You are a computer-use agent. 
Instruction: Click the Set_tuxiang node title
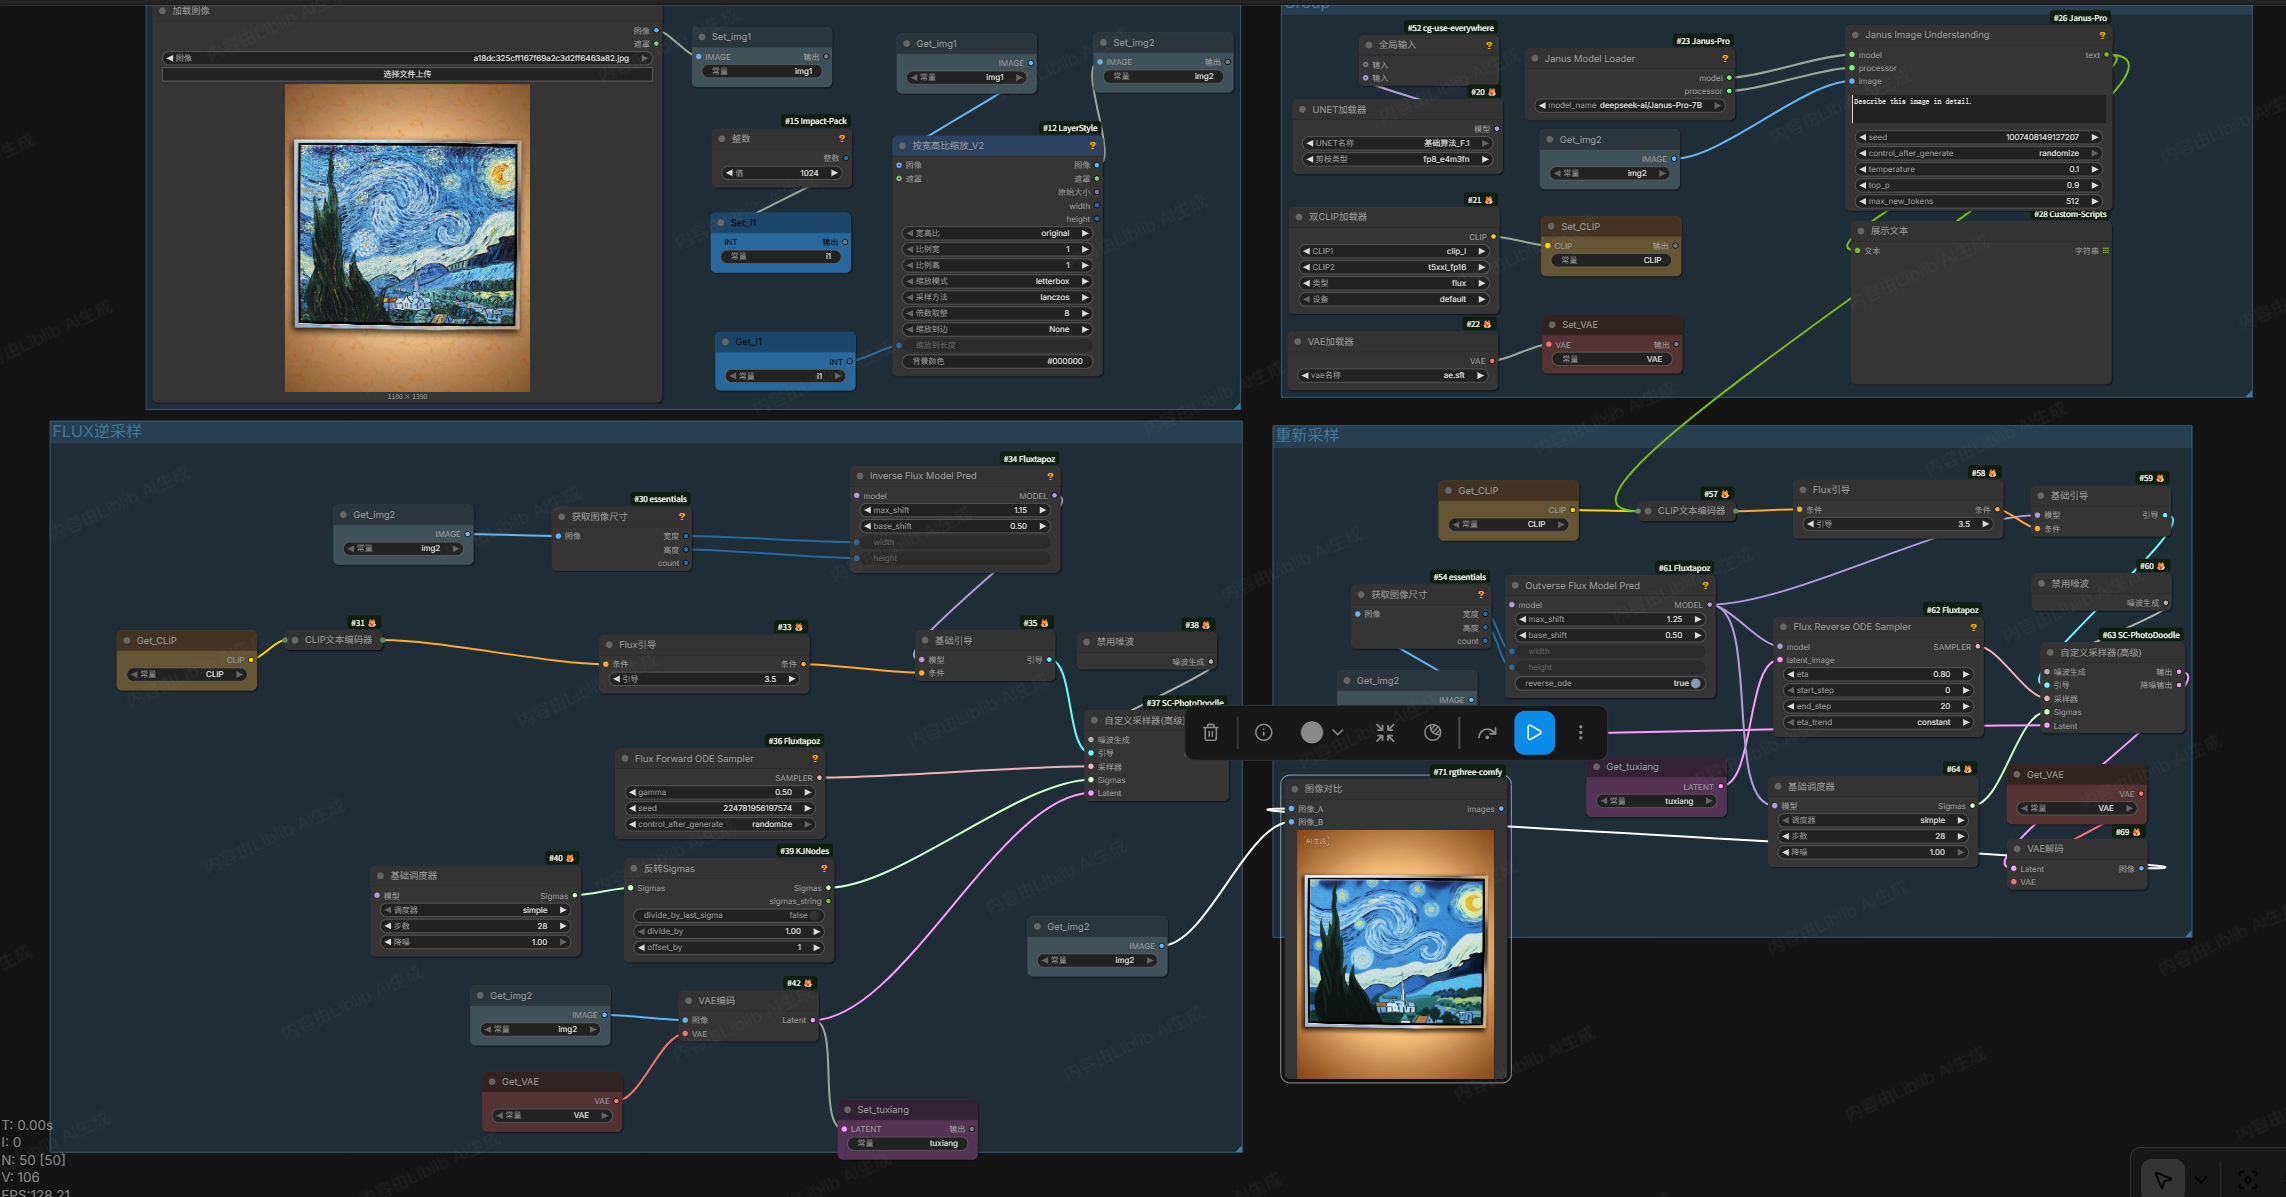[x=883, y=1110]
